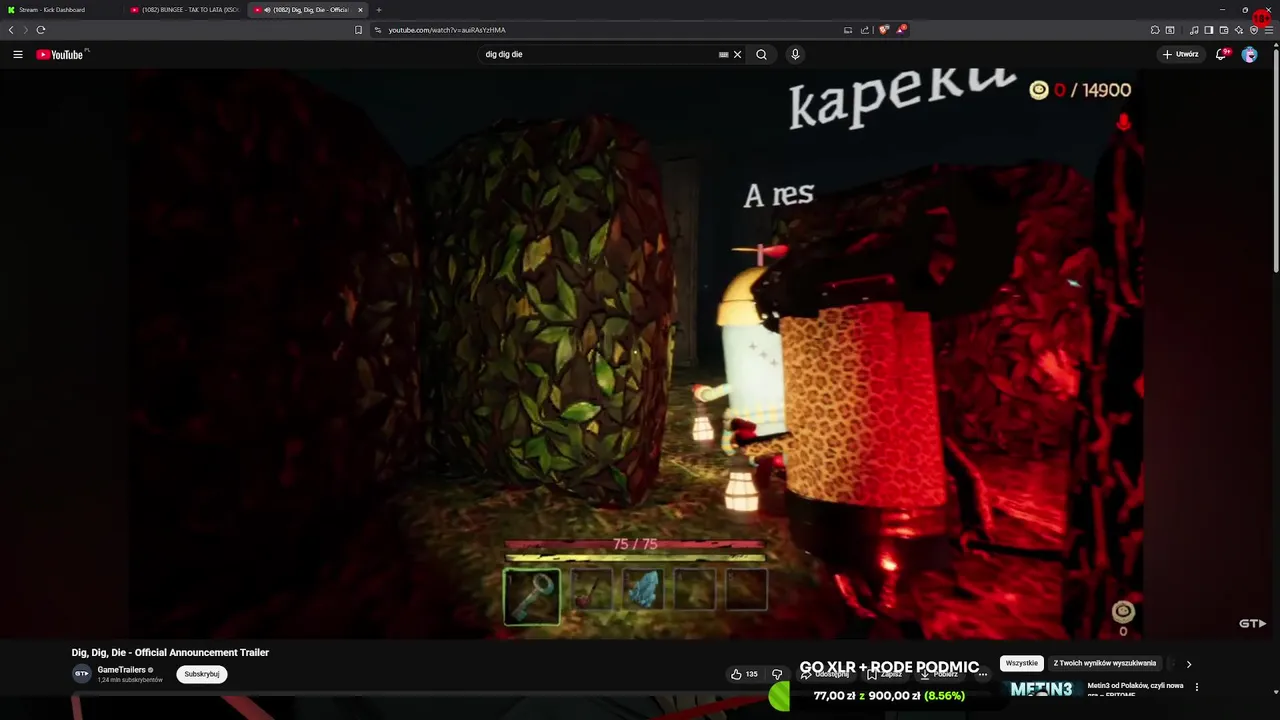
Task: Close the Dig, Dig, Die tab
Action: 360,10
